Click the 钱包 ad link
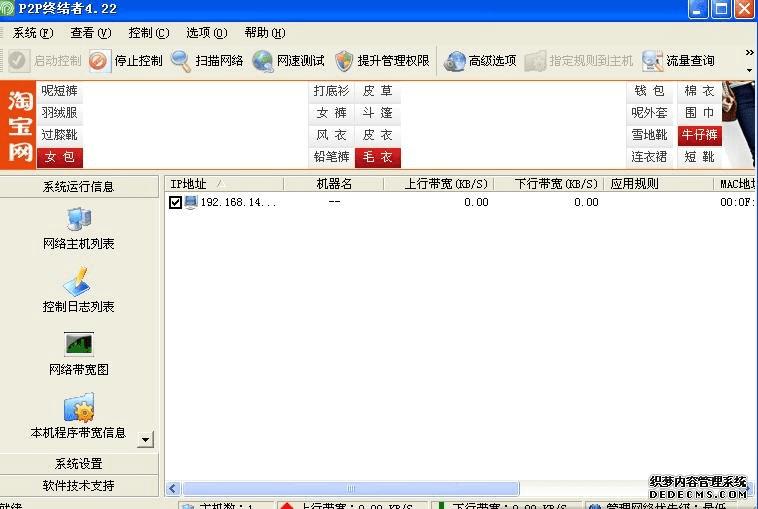 tap(649, 90)
